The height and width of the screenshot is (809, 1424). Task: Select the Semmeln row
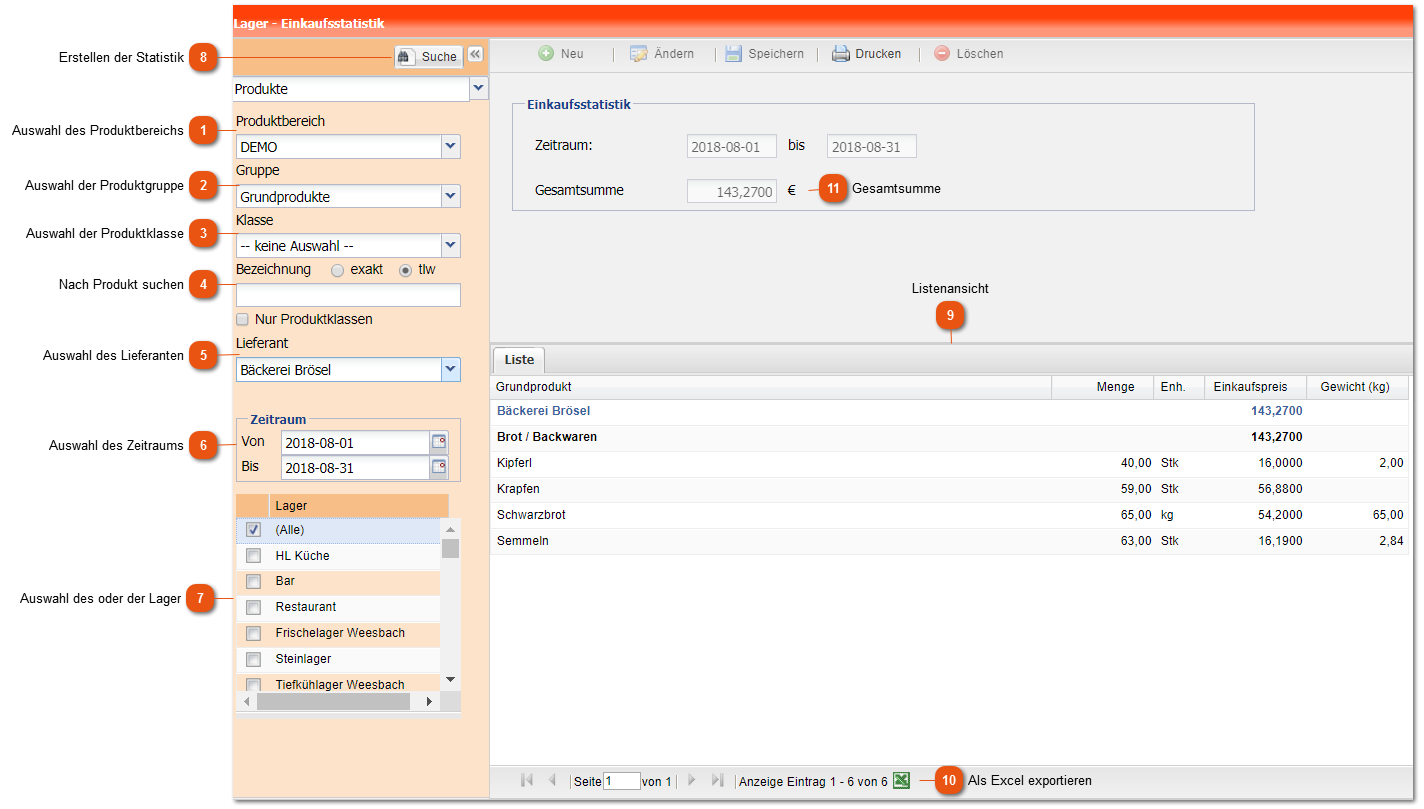pyautogui.click(x=950, y=541)
